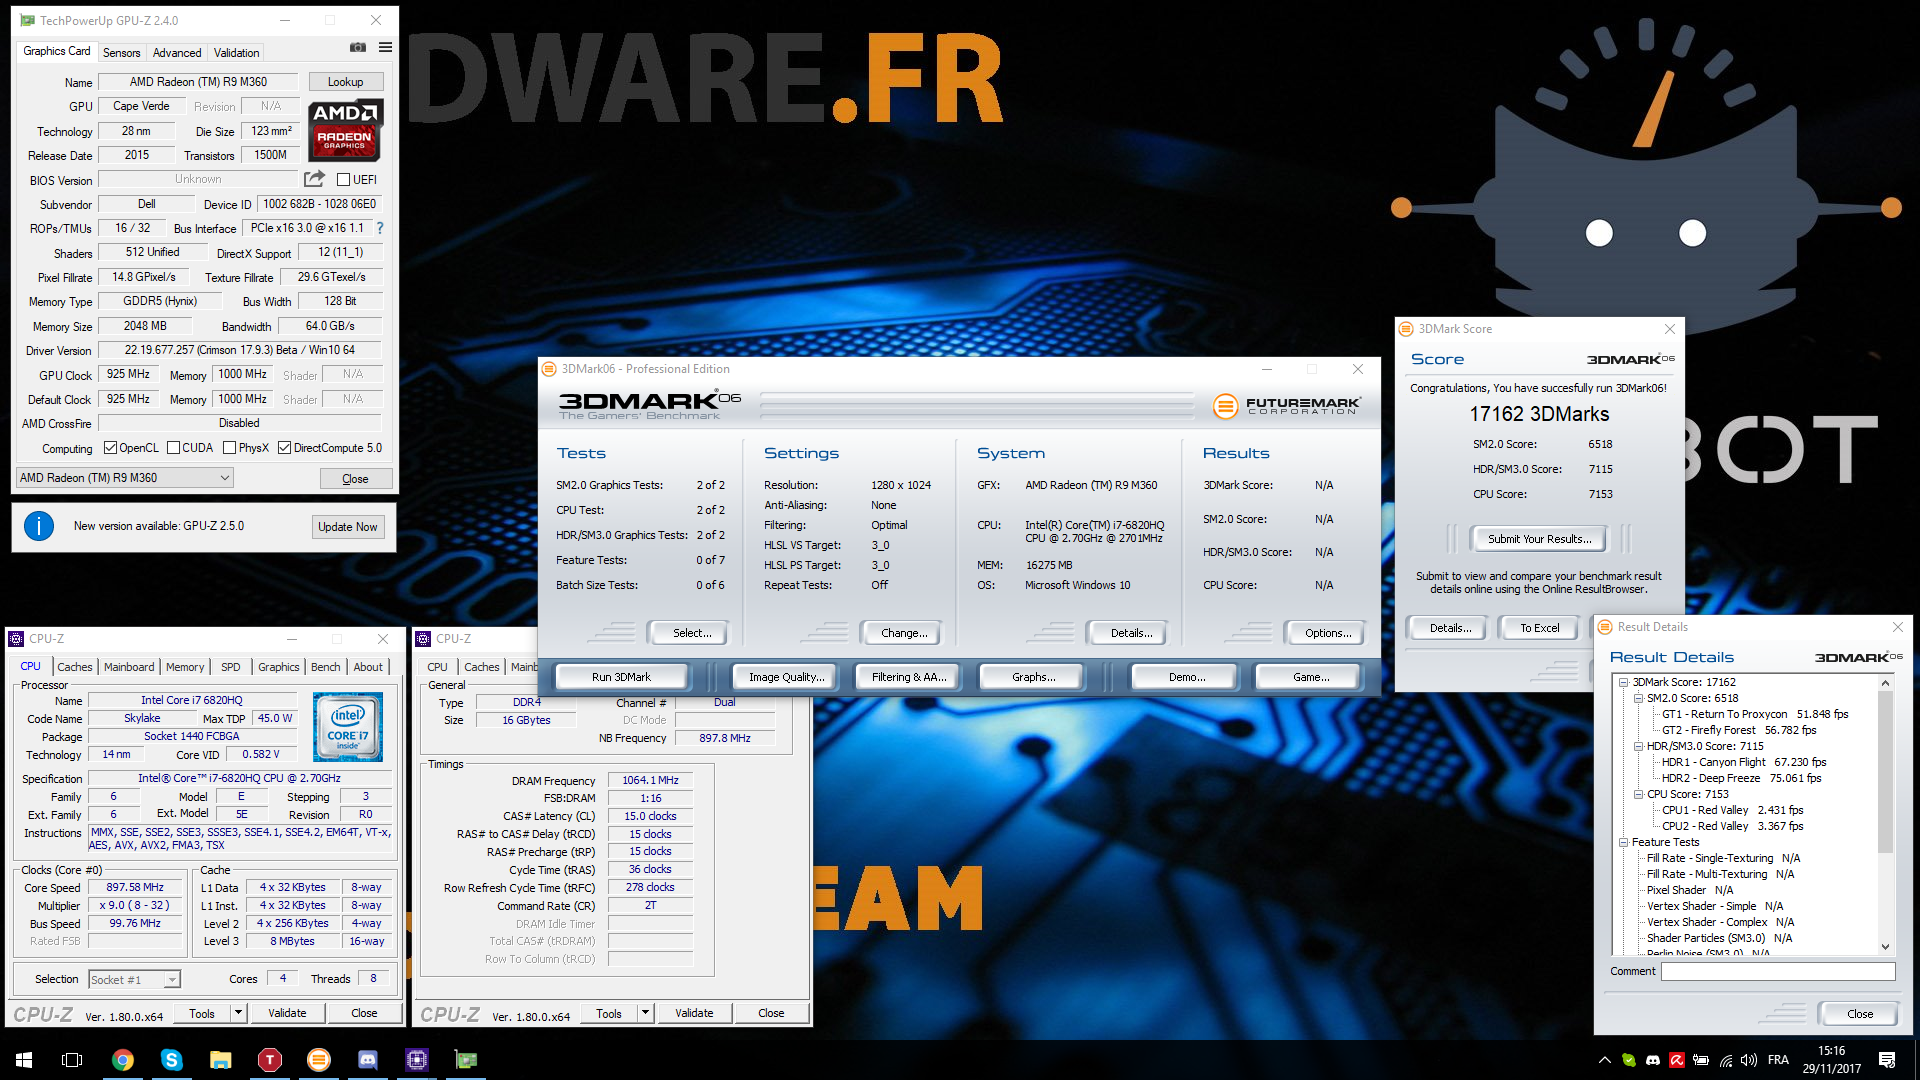Toggle the PhysX computing checkbox
The image size is (1920, 1080).
point(230,448)
